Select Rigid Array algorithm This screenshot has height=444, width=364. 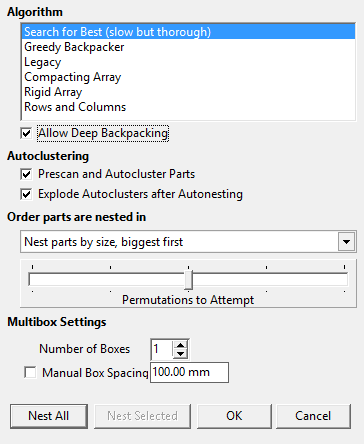tap(189, 92)
